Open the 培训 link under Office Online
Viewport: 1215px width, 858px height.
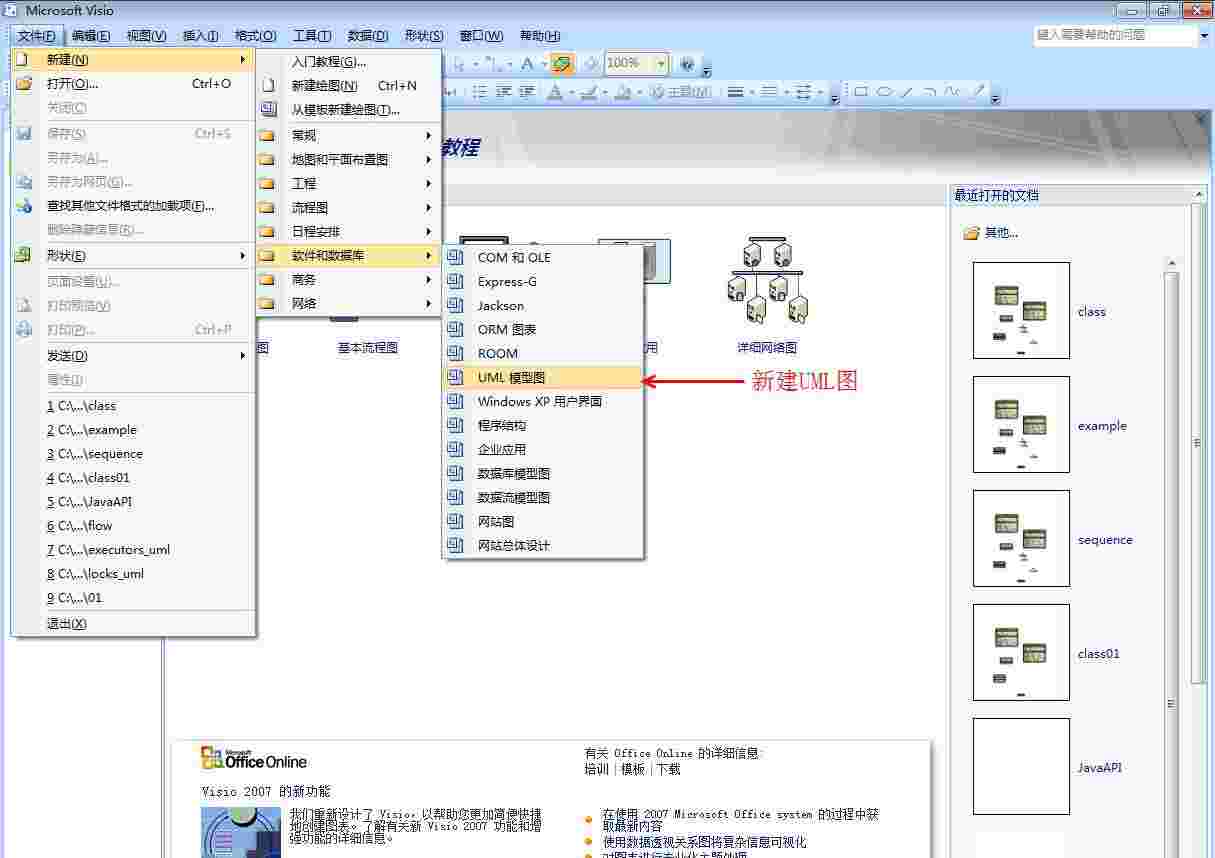click(x=596, y=769)
